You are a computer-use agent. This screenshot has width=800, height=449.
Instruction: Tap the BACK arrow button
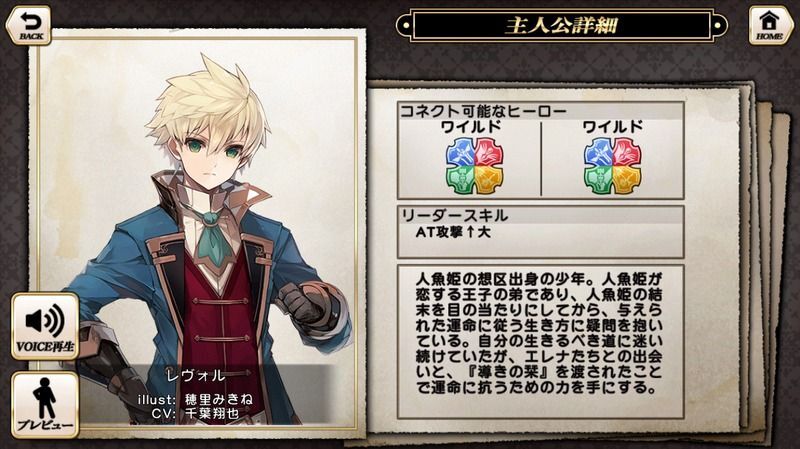click(x=29, y=25)
